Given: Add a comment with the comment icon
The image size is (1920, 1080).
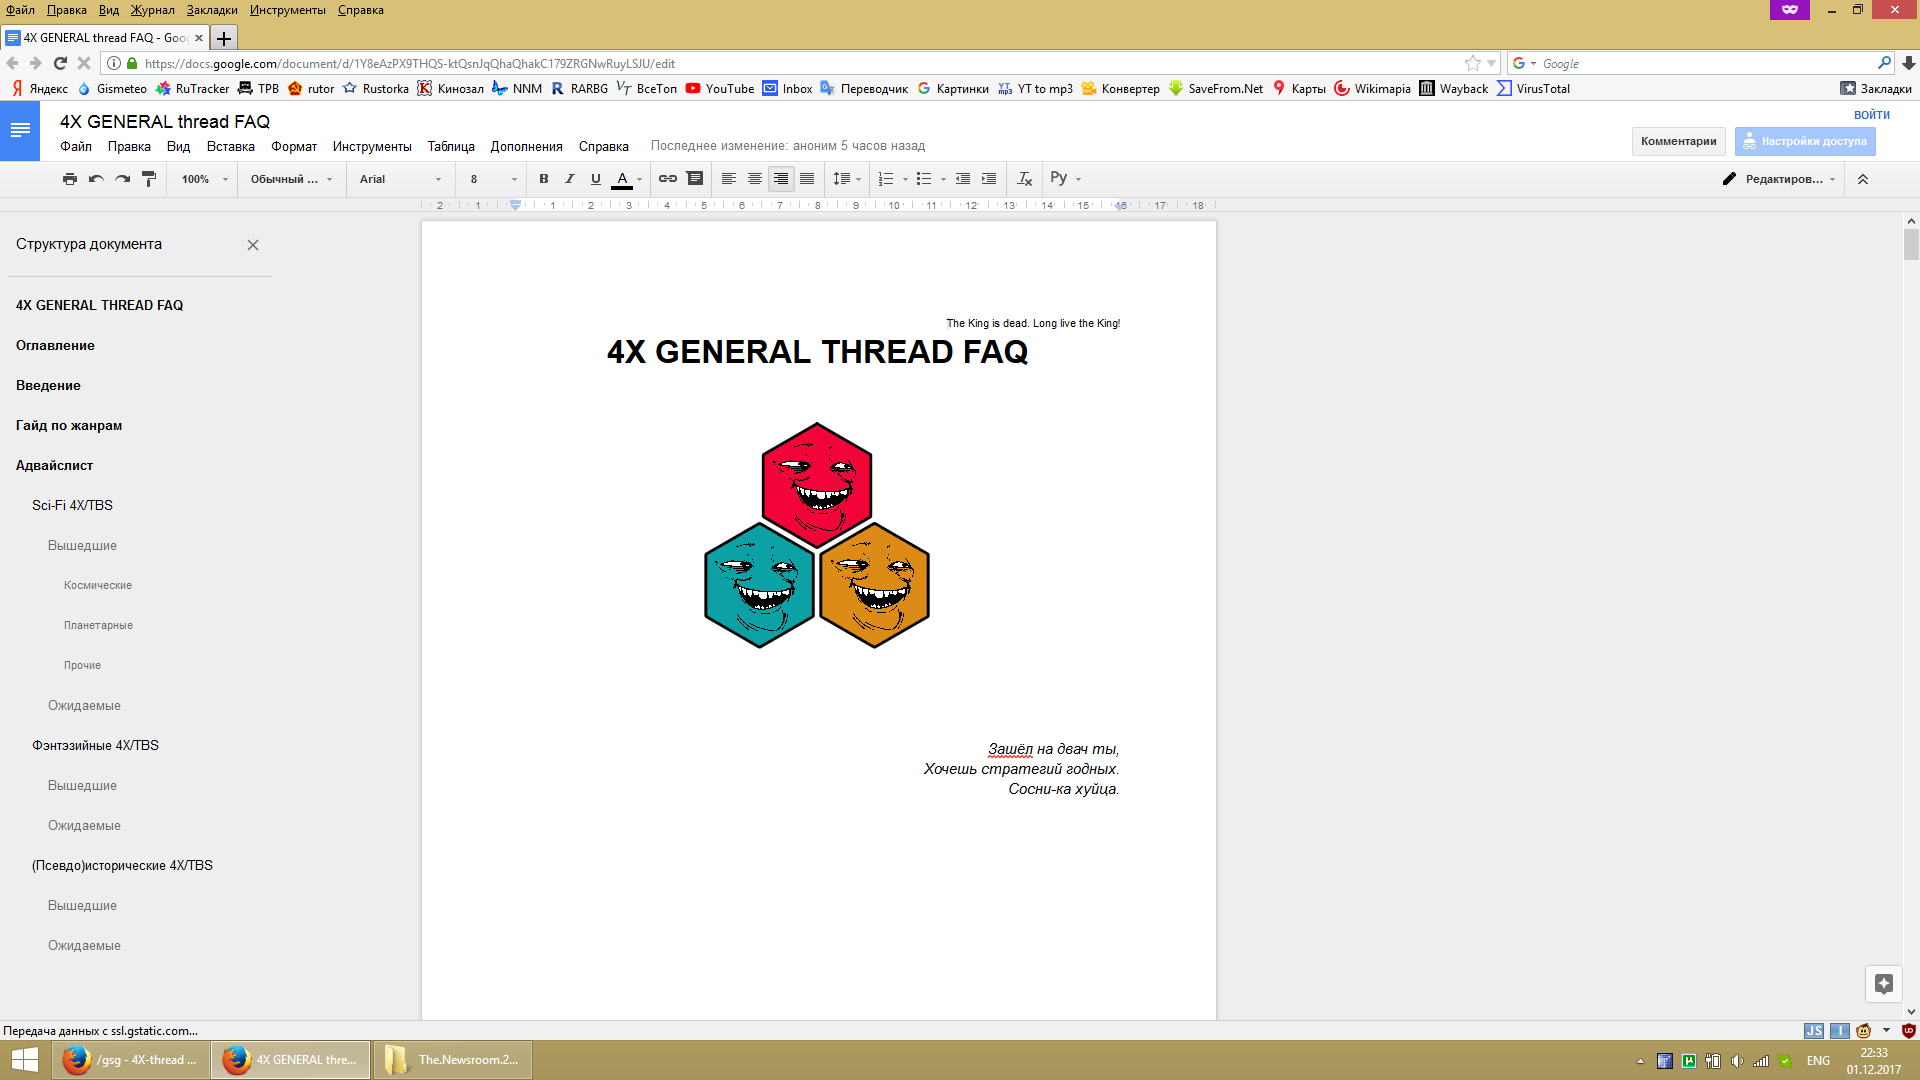Looking at the screenshot, I should pyautogui.click(x=695, y=179).
